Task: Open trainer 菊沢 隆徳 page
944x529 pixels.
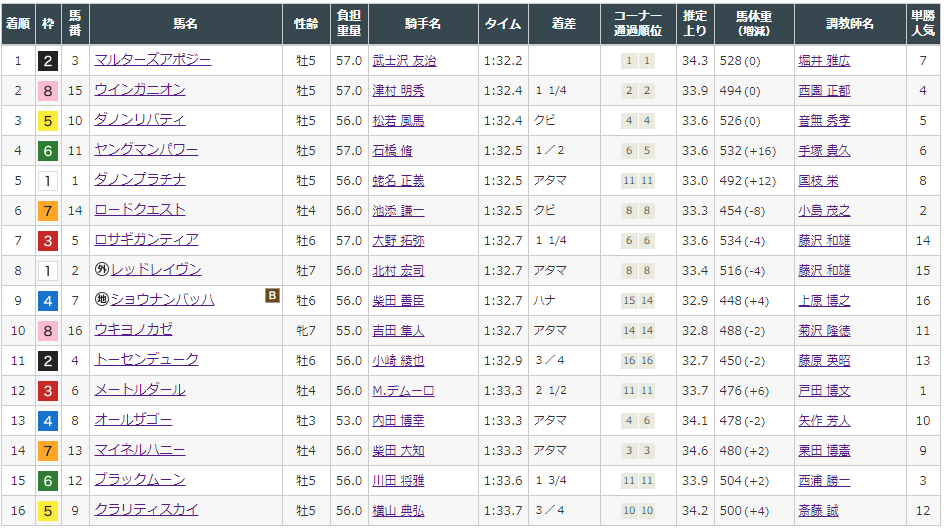Action: [x=824, y=331]
